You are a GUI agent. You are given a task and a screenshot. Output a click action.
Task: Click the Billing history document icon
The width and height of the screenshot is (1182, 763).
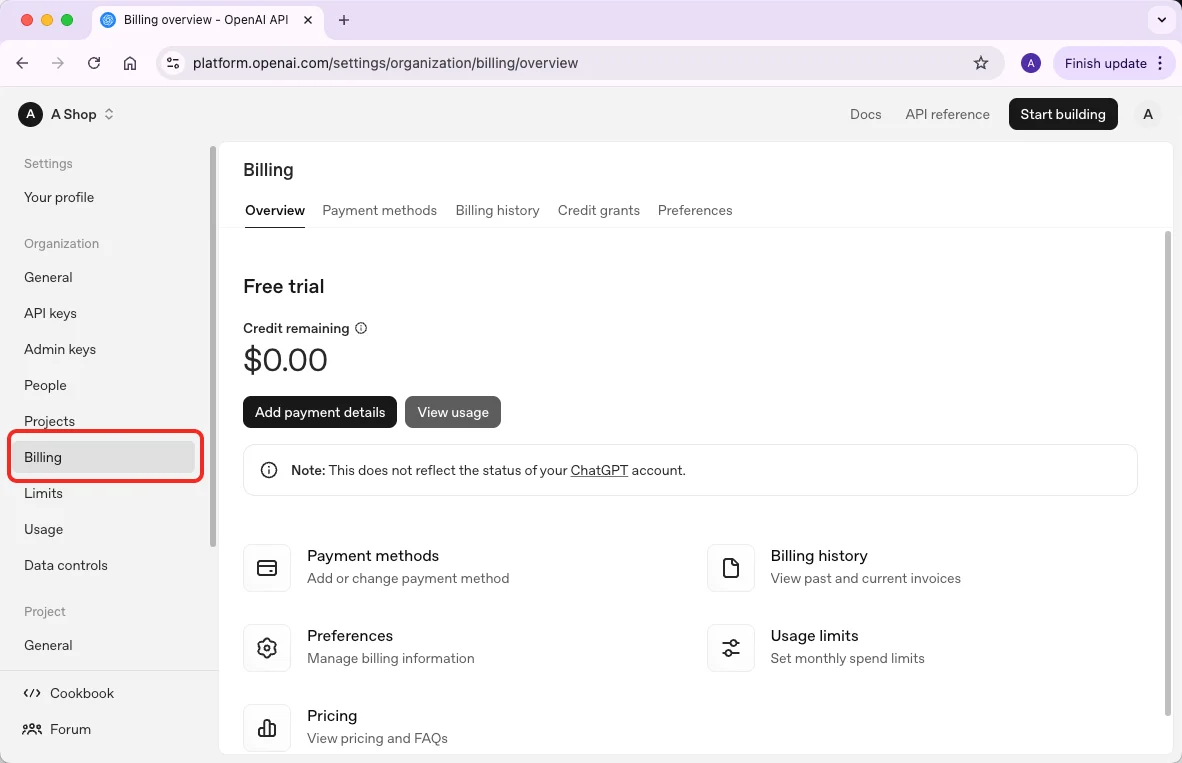coord(731,568)
